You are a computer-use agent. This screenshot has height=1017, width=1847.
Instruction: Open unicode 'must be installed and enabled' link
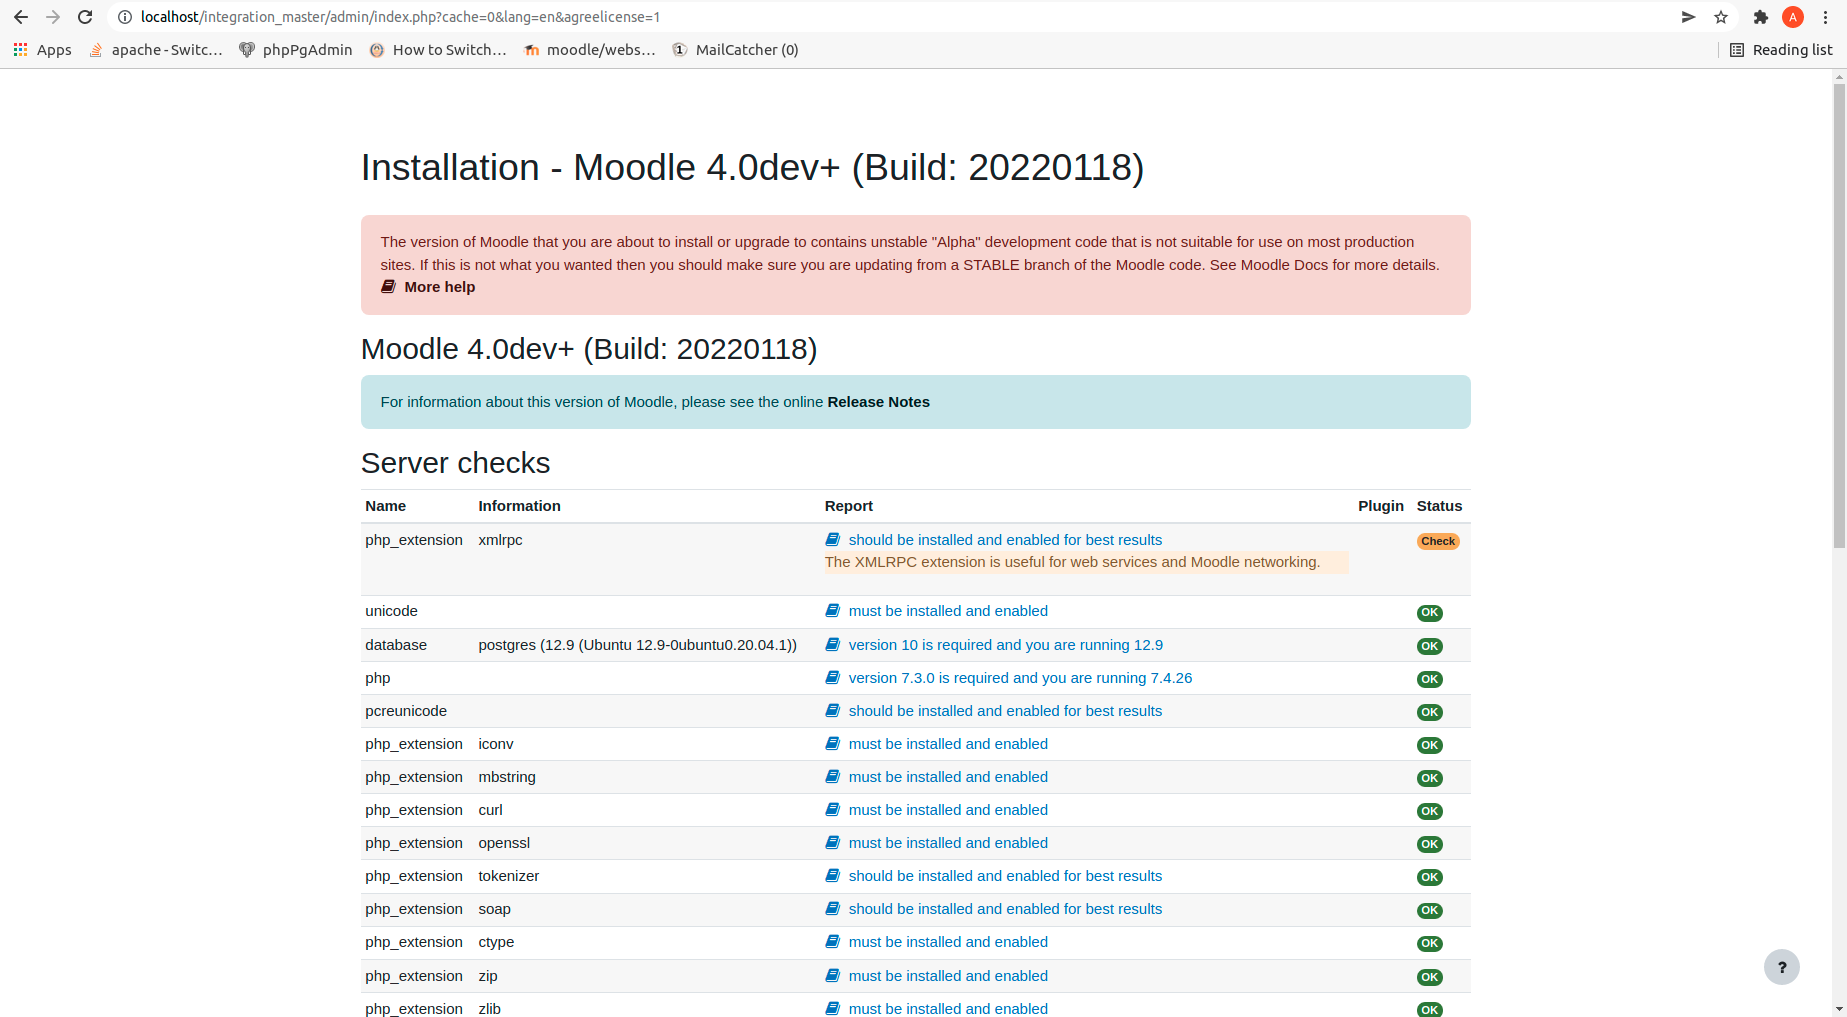pyautogui.click(x=948, y=611)
